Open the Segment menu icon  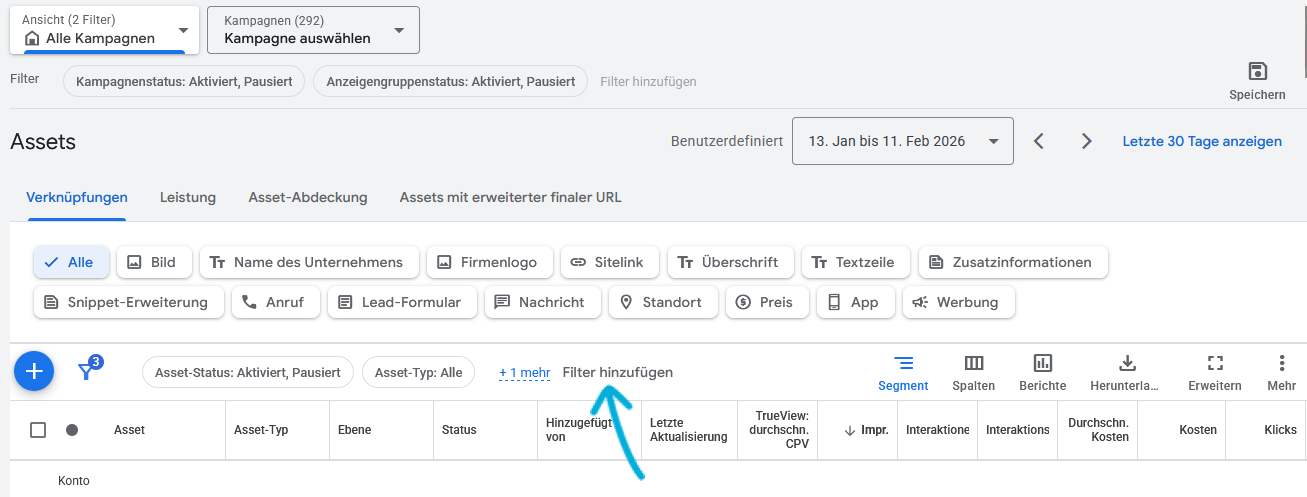tap(903, 364)
